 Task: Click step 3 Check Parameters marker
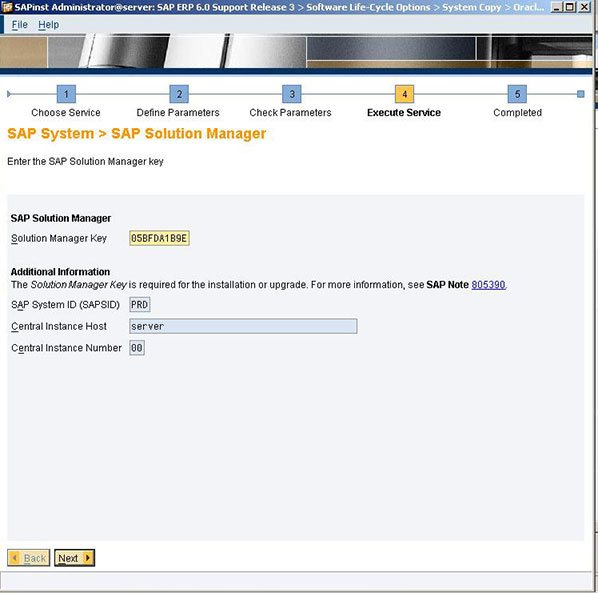(292, 94)
